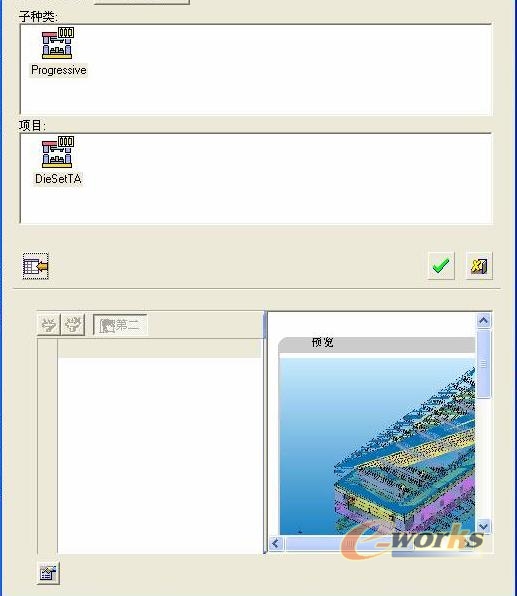The image size is (517, 596).
Task: Click the 预览 preview header bar
Action: 377,344
